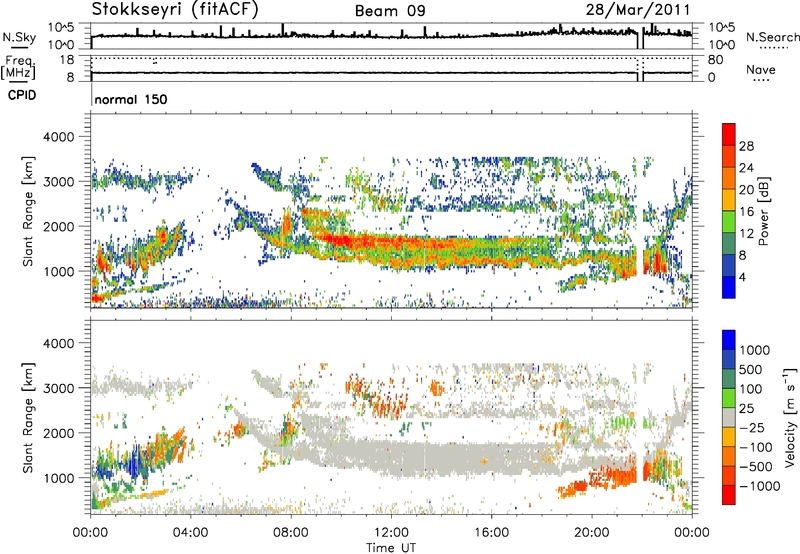This screenshot has width=800, height=554.
Task: Click the '3000' tick of the velocity plot
Action: pyautogui.click(x=58, y=388)
